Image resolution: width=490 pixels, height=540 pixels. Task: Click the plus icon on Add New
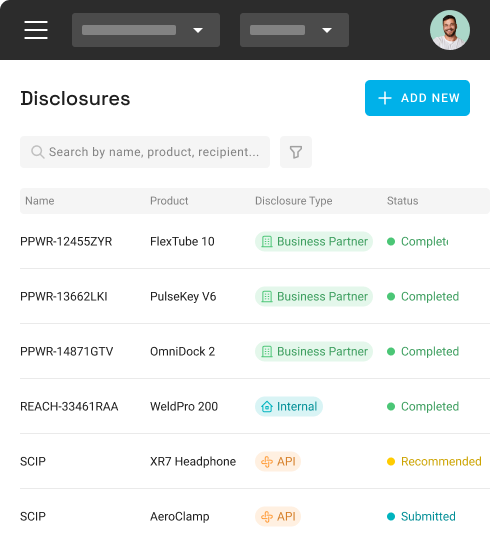coord(385,98)
